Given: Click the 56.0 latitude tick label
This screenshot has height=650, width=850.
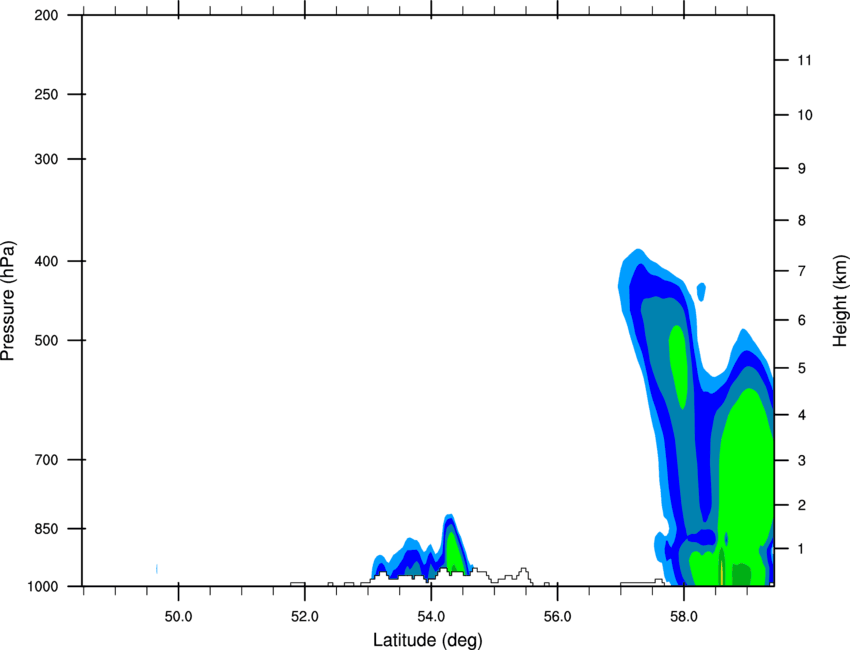Looking at the screenshot, I should (557, 616).
